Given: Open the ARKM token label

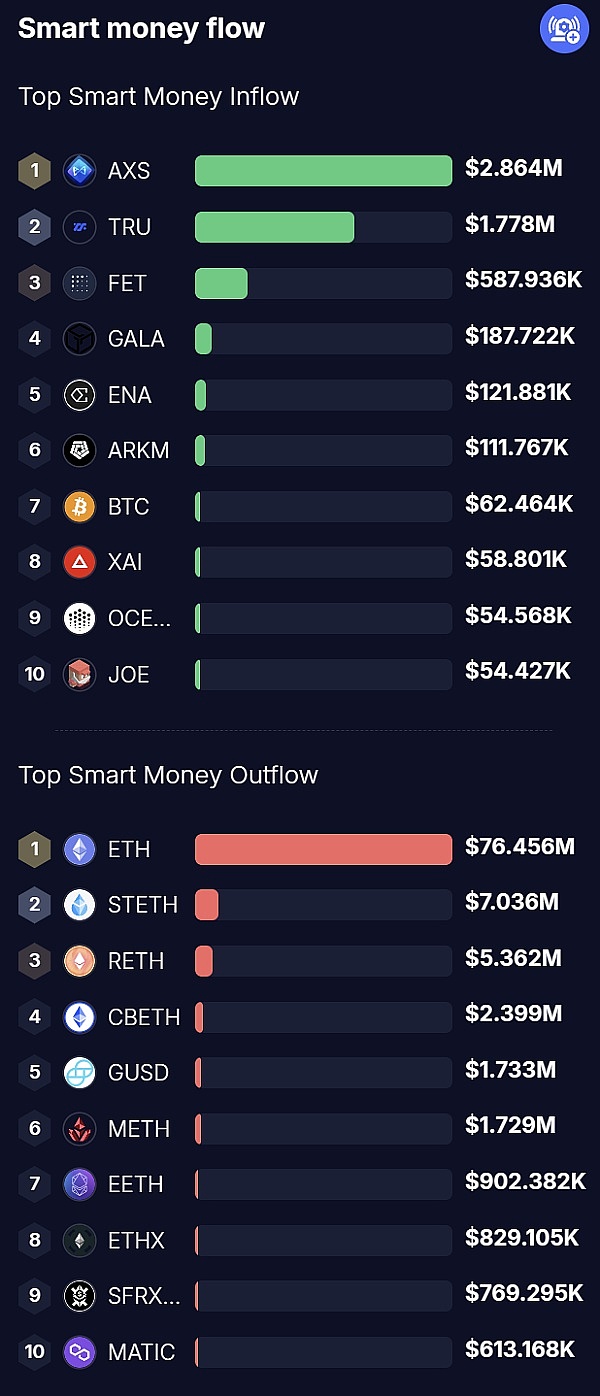Looking at the screenshot, I should 138,451.
